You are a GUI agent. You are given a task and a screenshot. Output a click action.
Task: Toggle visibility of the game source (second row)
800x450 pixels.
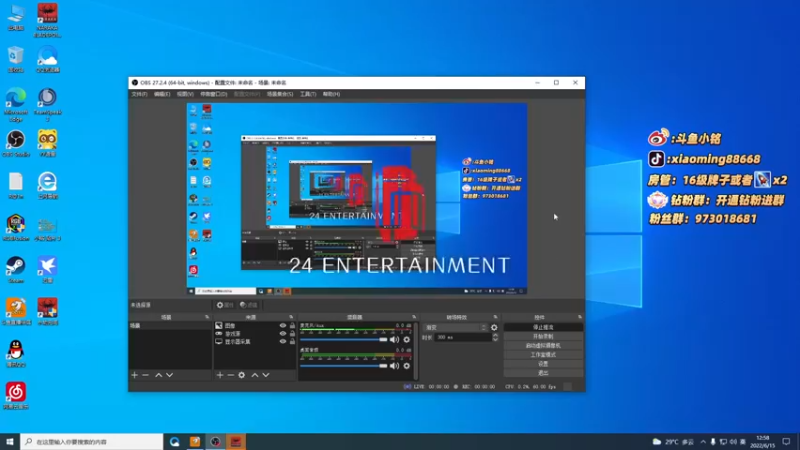coord(283,334)
